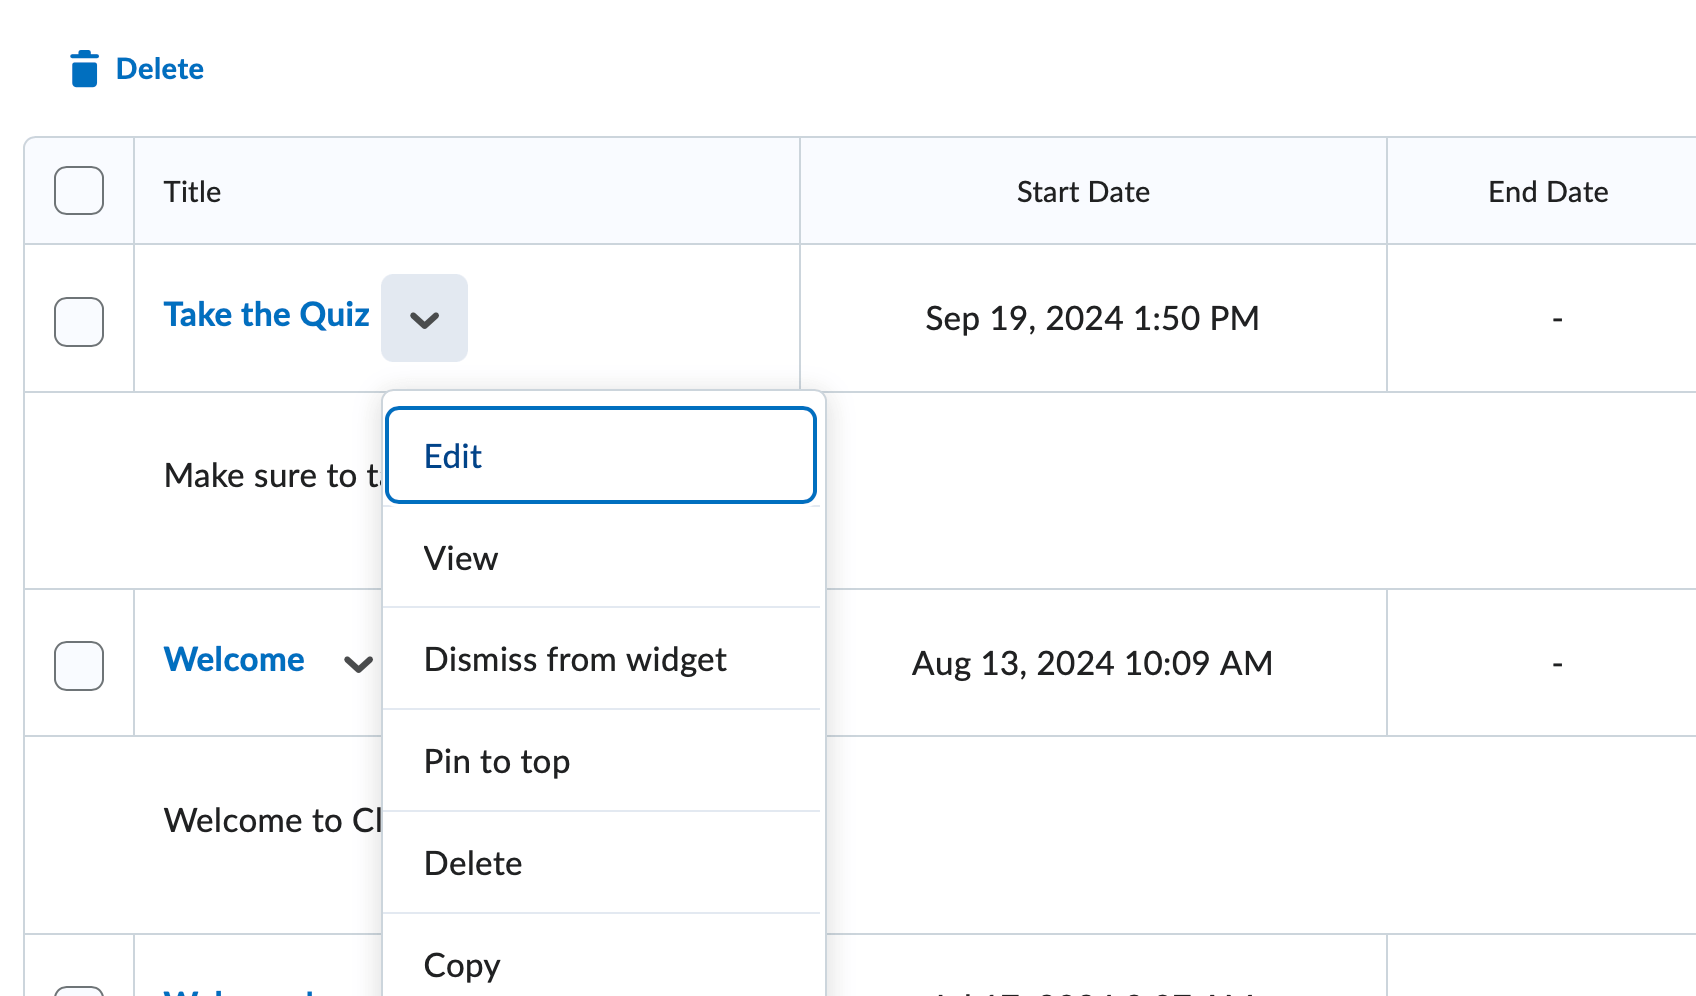Screen dimensions: 1696x996
Task: Choose Dismiss from widget option
Action: click(600, 660)
